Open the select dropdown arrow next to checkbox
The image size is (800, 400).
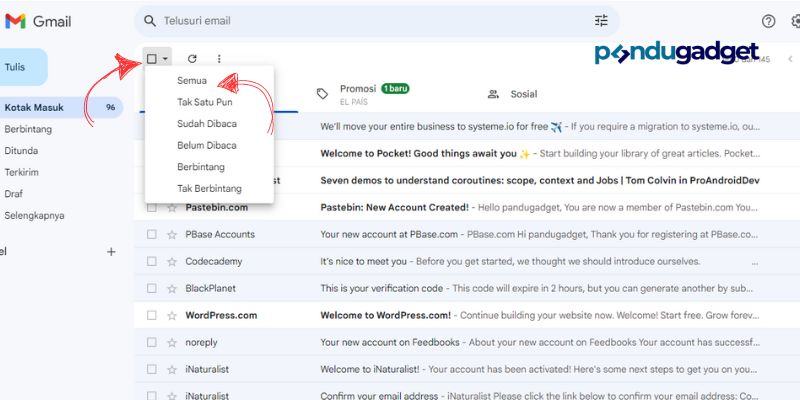pos(165,59)
